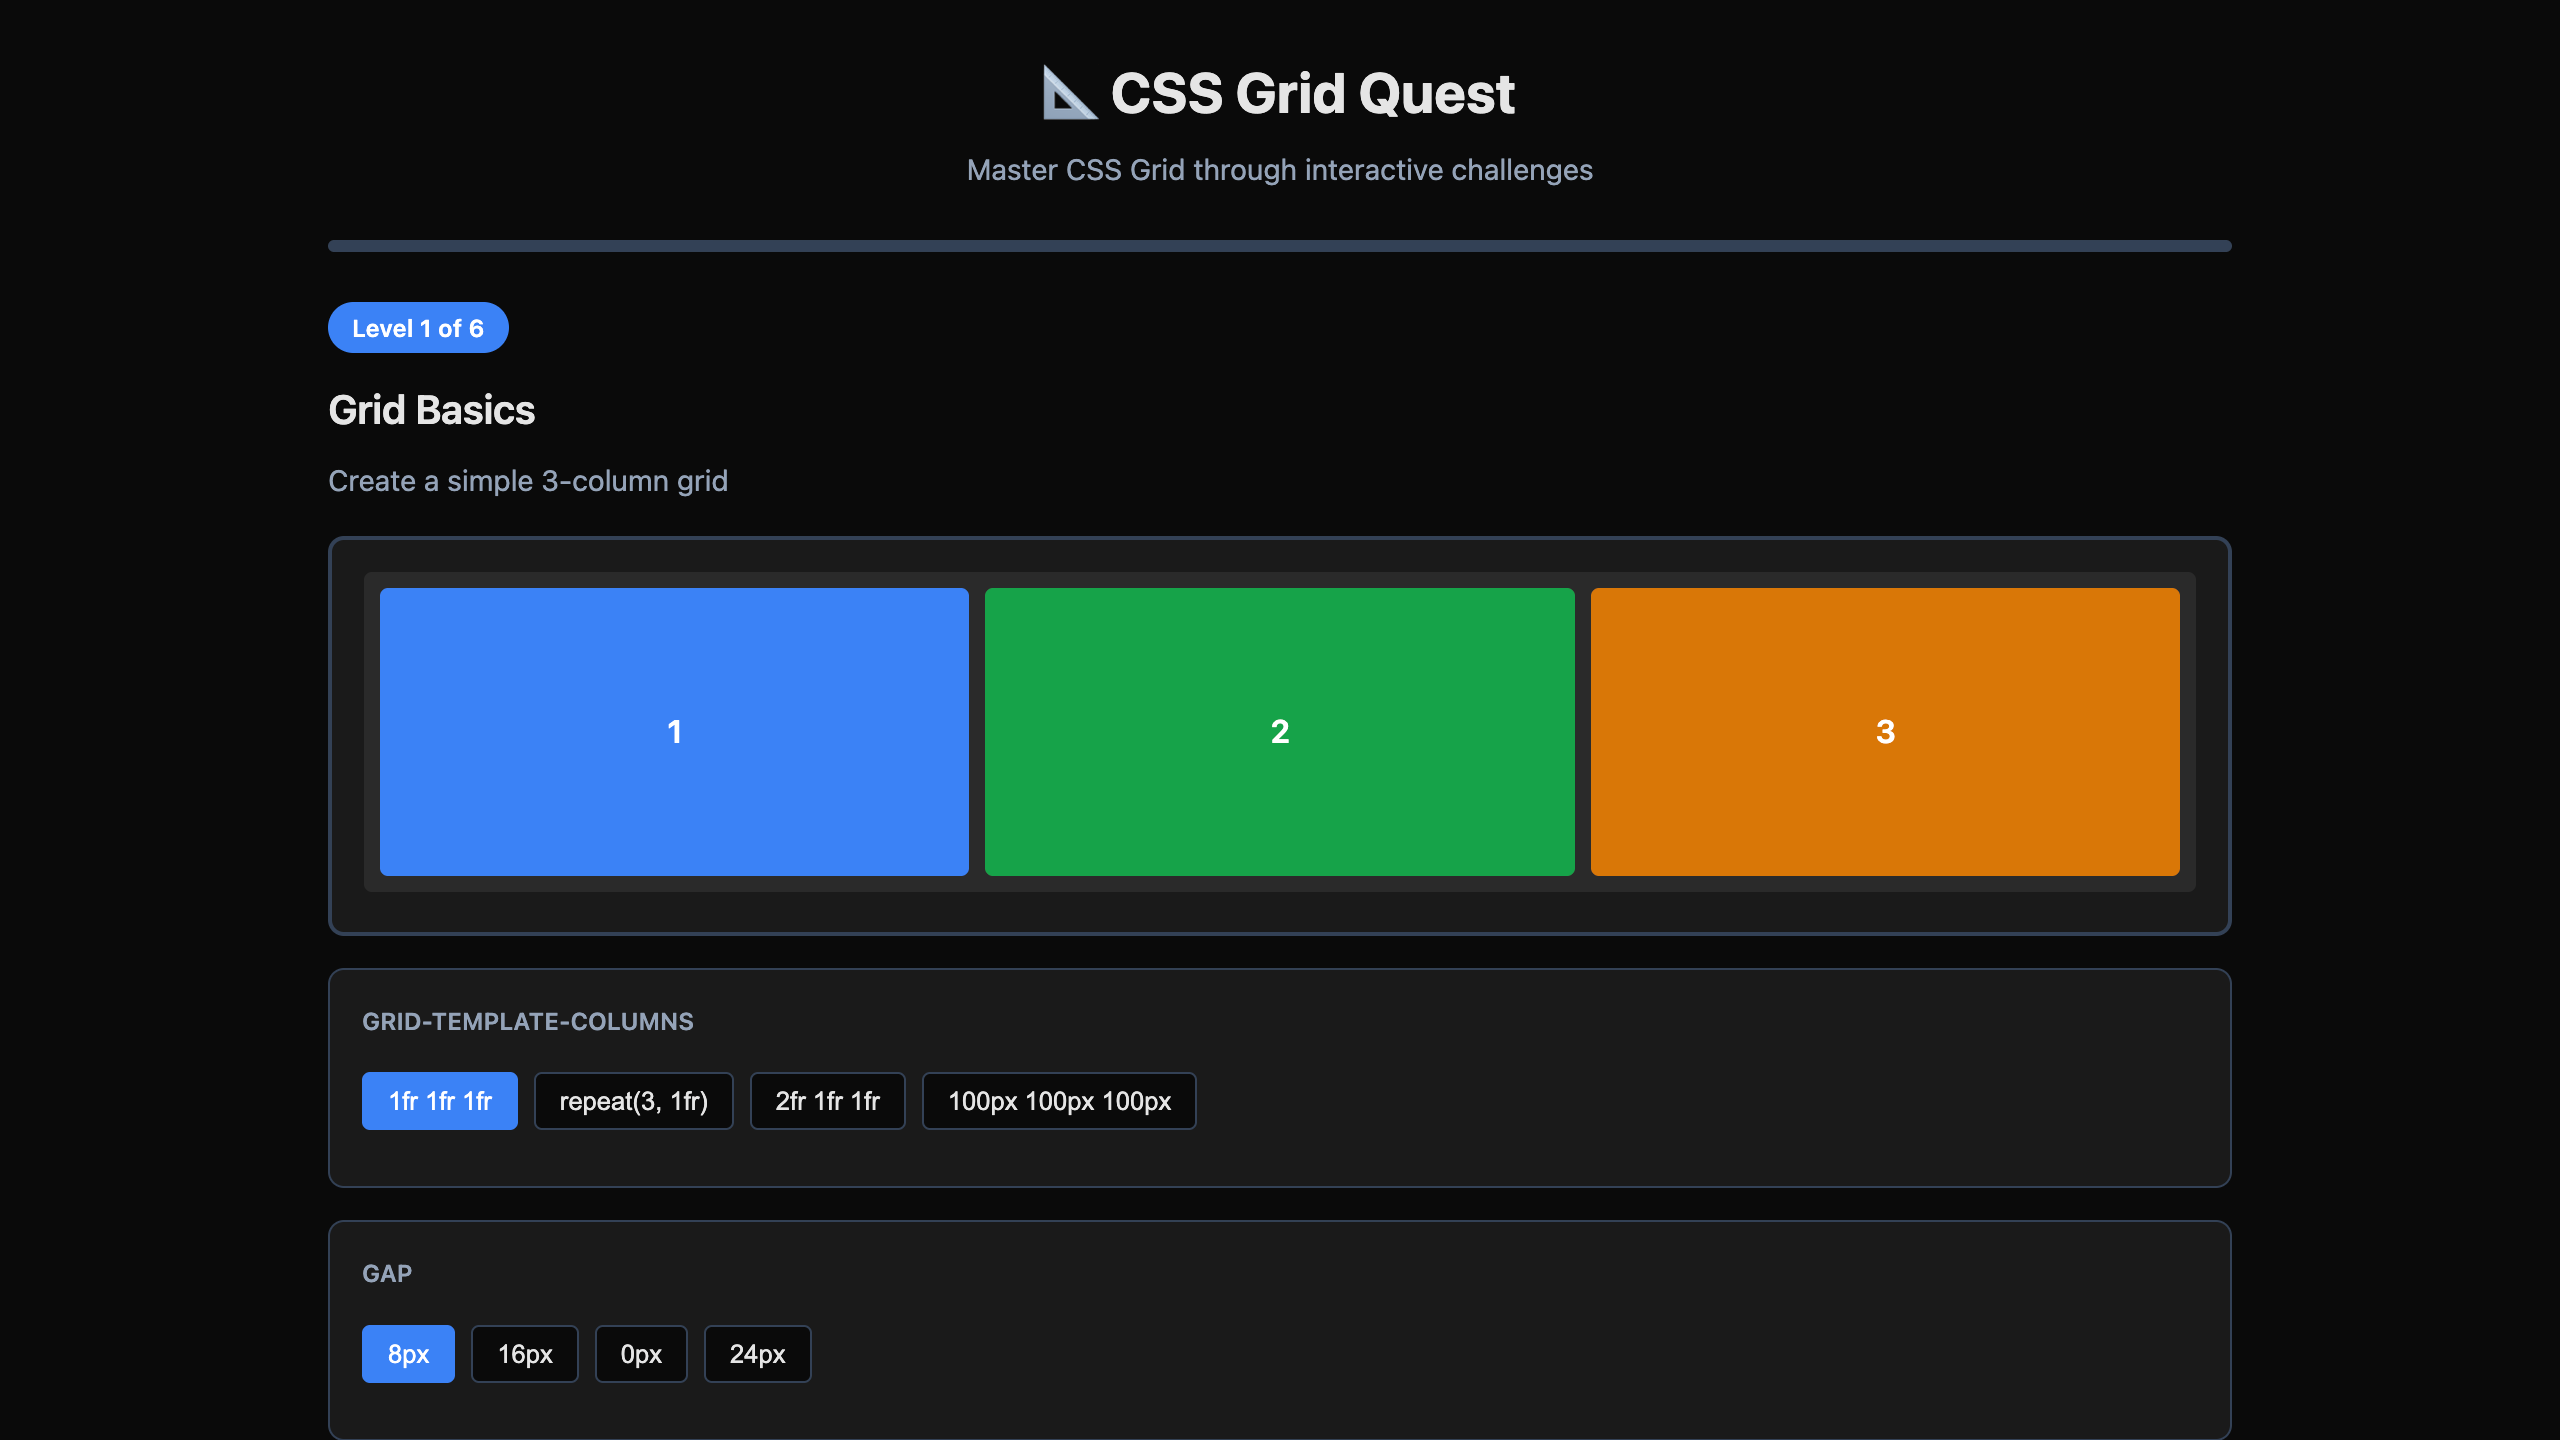This screenshot has height=1440, width=2560.
Task: Click the triangle ruler logo icon
Action: (x=1070, y=93)
